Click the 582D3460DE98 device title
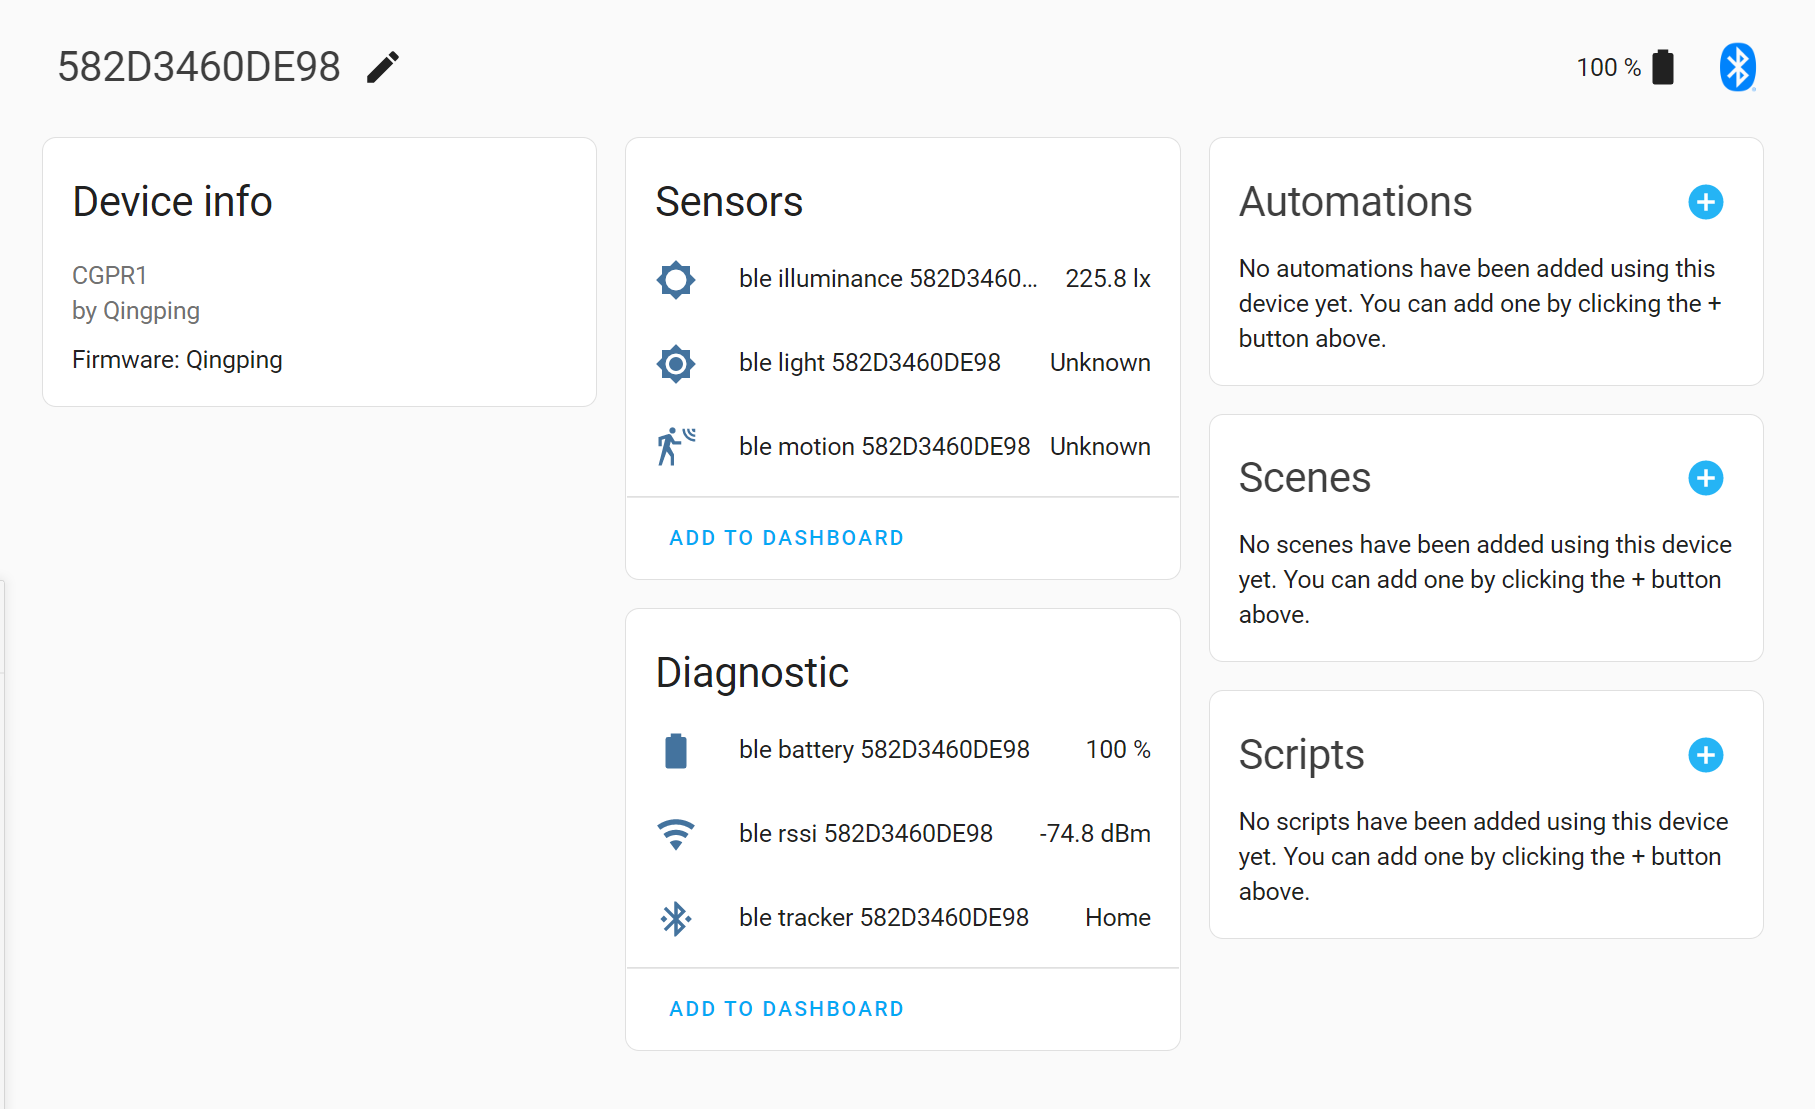 click(x=199, y=64)
